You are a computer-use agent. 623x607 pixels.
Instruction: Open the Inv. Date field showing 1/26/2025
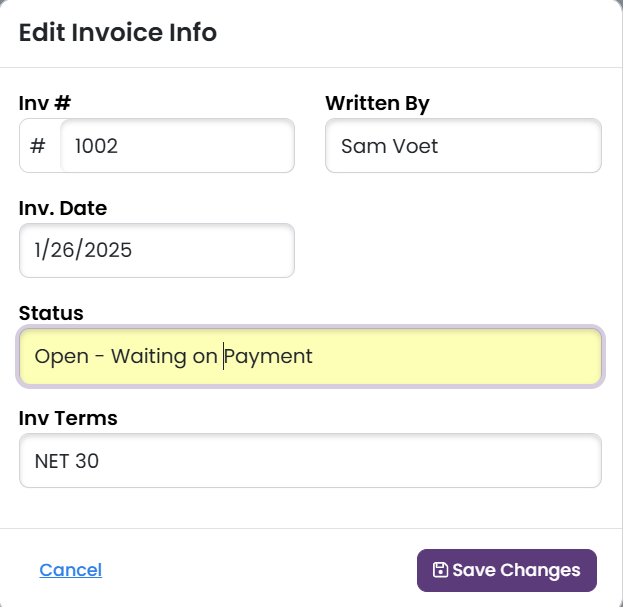(157, 250)
